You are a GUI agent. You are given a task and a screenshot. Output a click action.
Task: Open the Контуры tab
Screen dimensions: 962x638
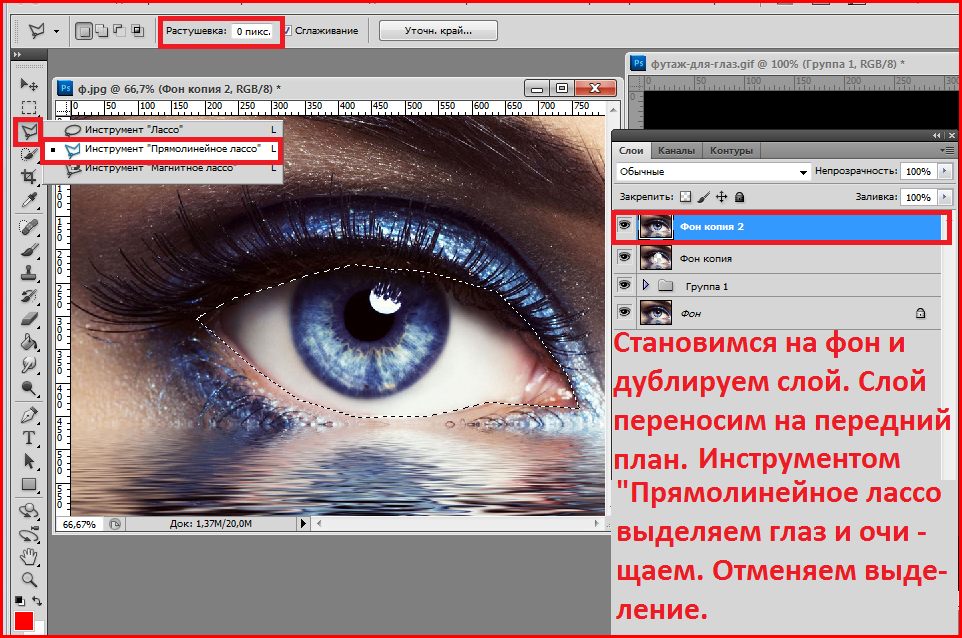click(731, 150)
